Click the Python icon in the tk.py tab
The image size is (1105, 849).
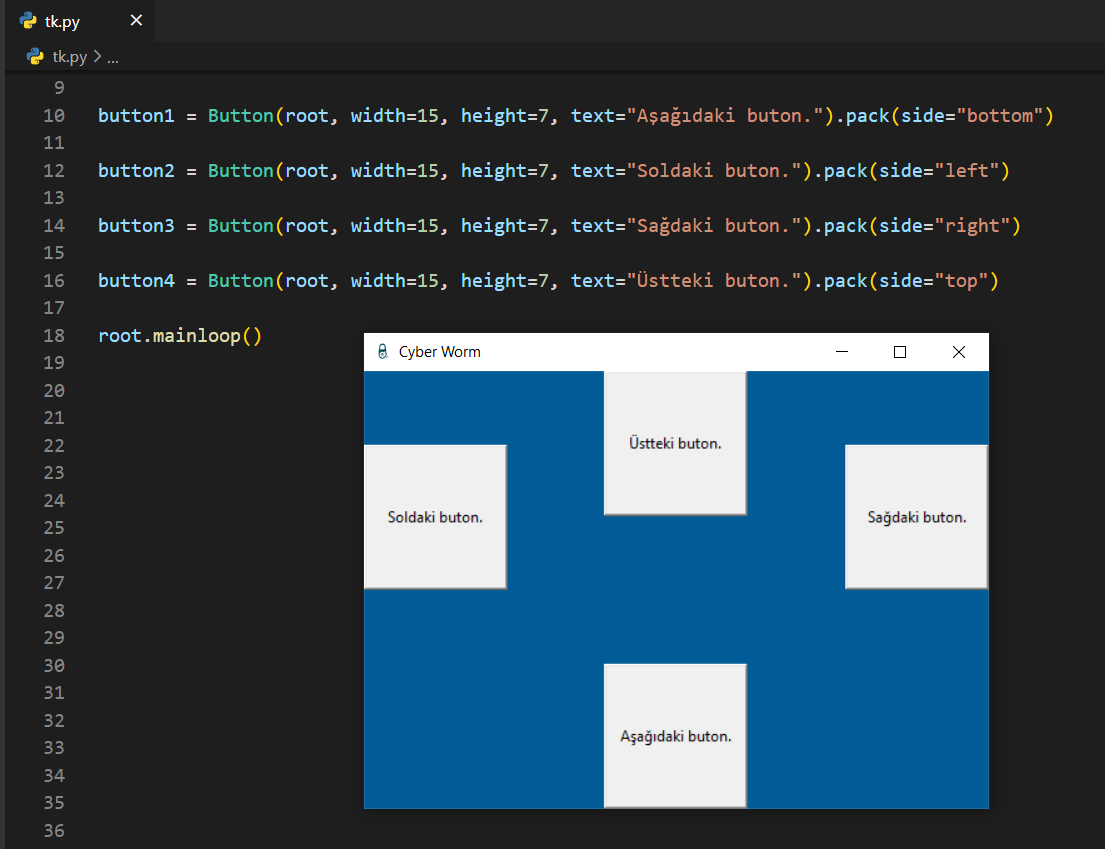(28, 21)
